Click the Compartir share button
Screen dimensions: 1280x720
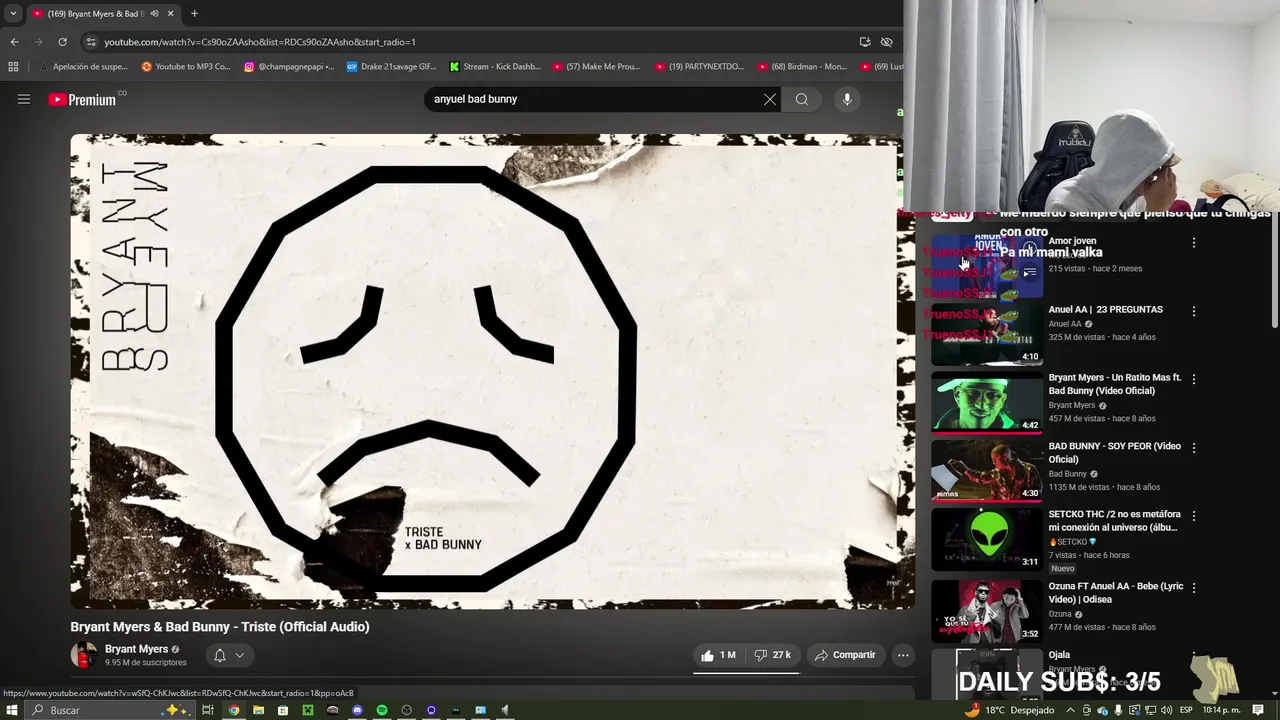[845, 655]
